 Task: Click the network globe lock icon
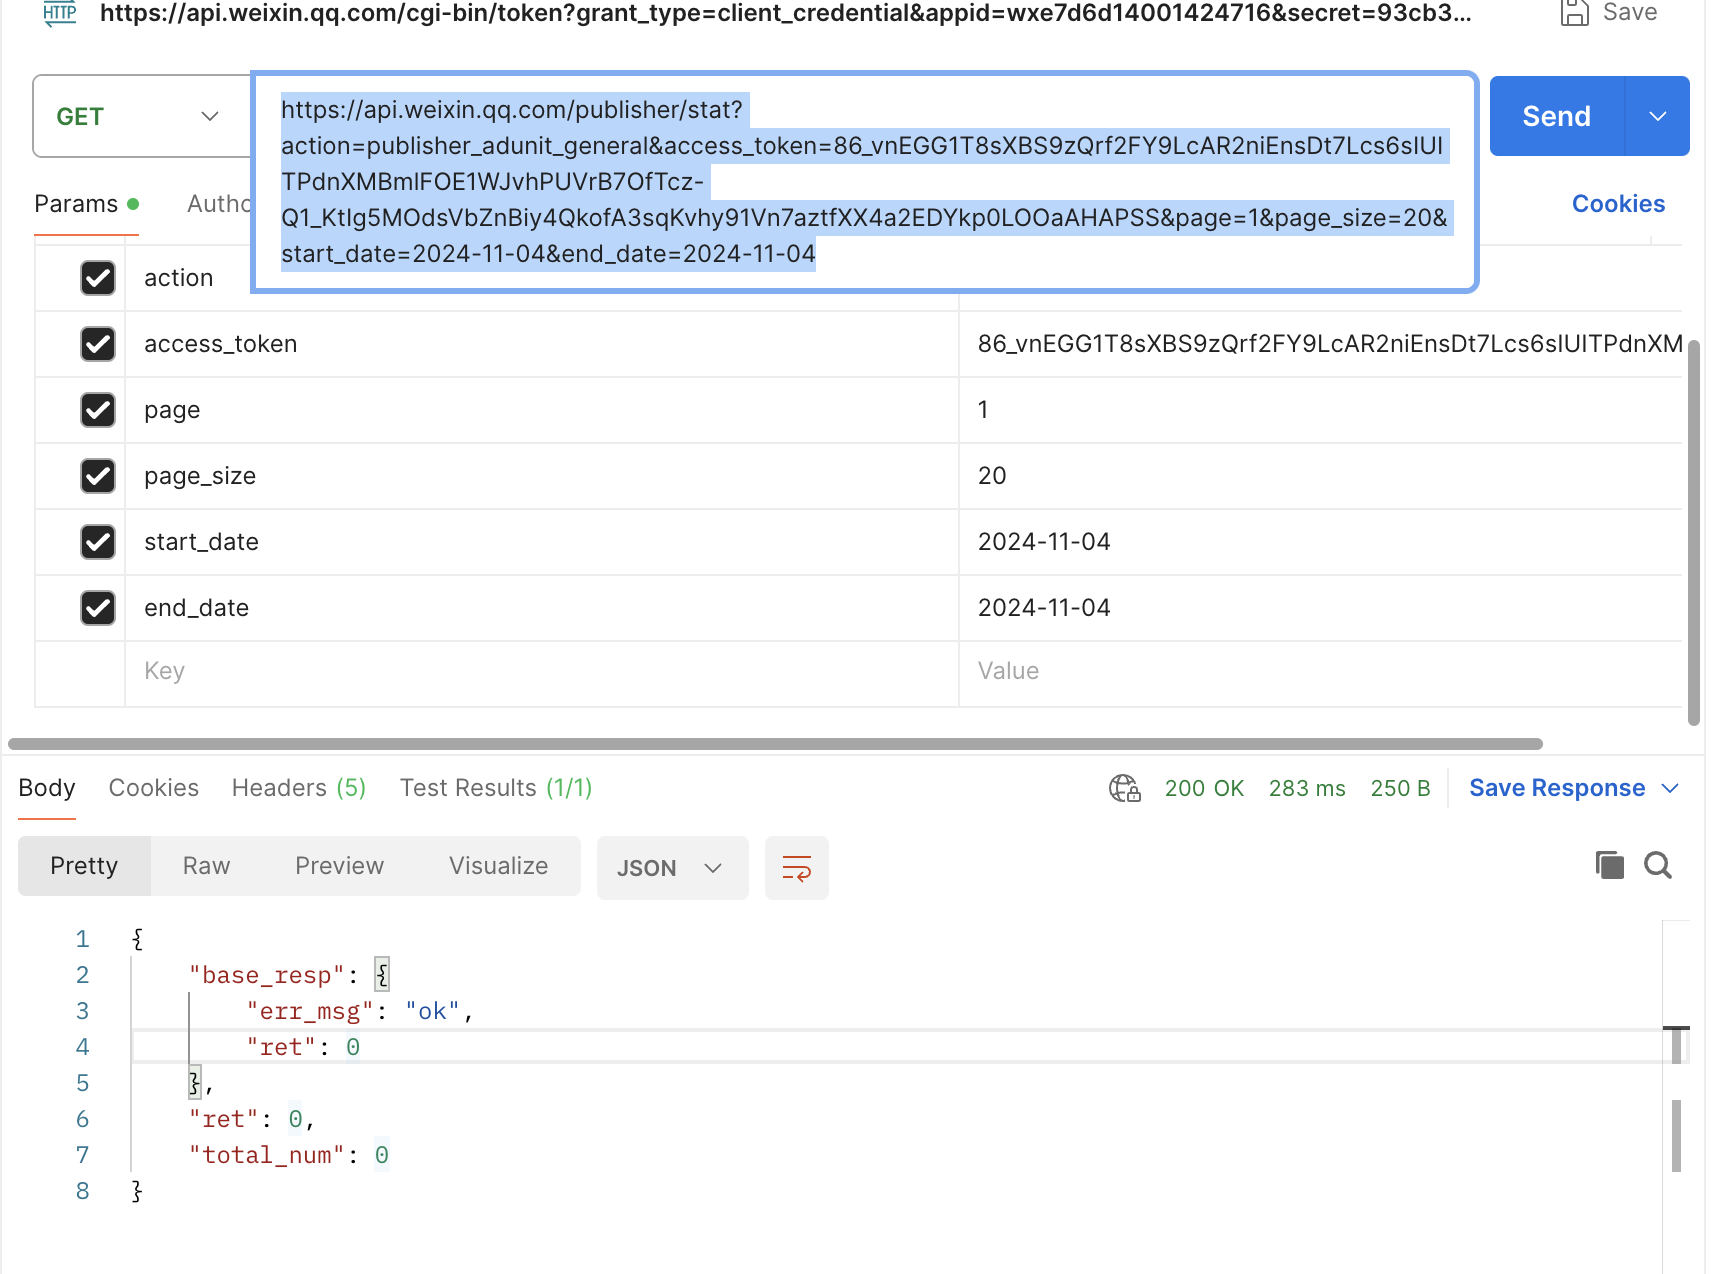1125,789
